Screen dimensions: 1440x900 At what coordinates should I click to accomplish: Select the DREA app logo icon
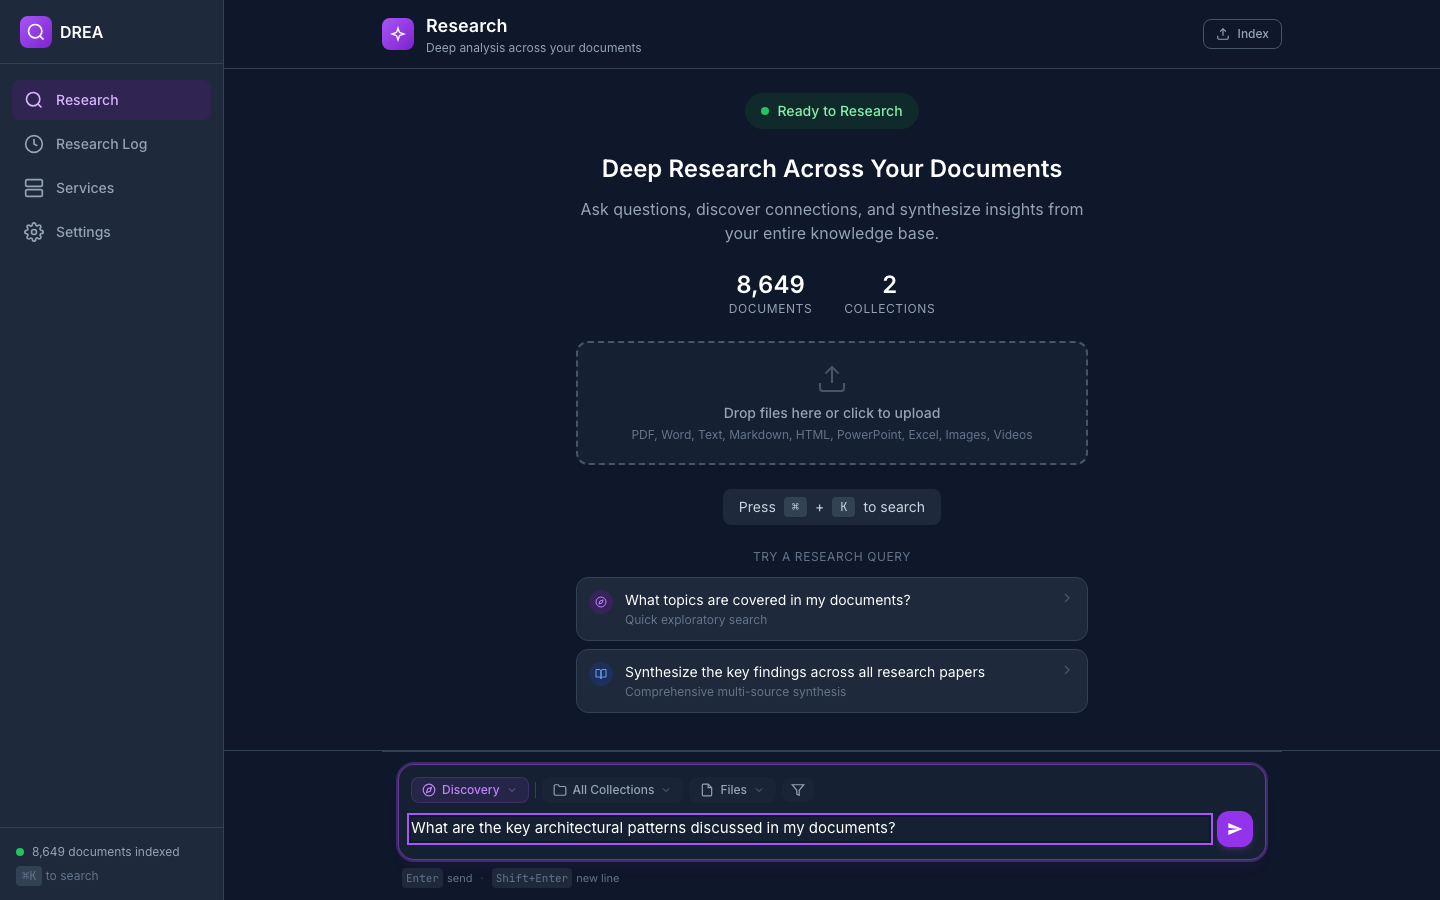(x=35, y=32)
